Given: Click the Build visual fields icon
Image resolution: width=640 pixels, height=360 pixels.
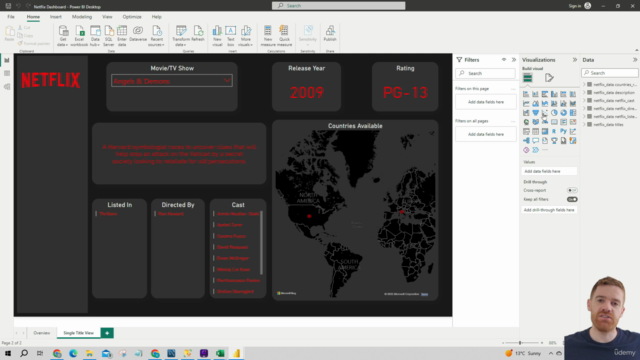Looking at the screenshot, I should coord(528,78).
